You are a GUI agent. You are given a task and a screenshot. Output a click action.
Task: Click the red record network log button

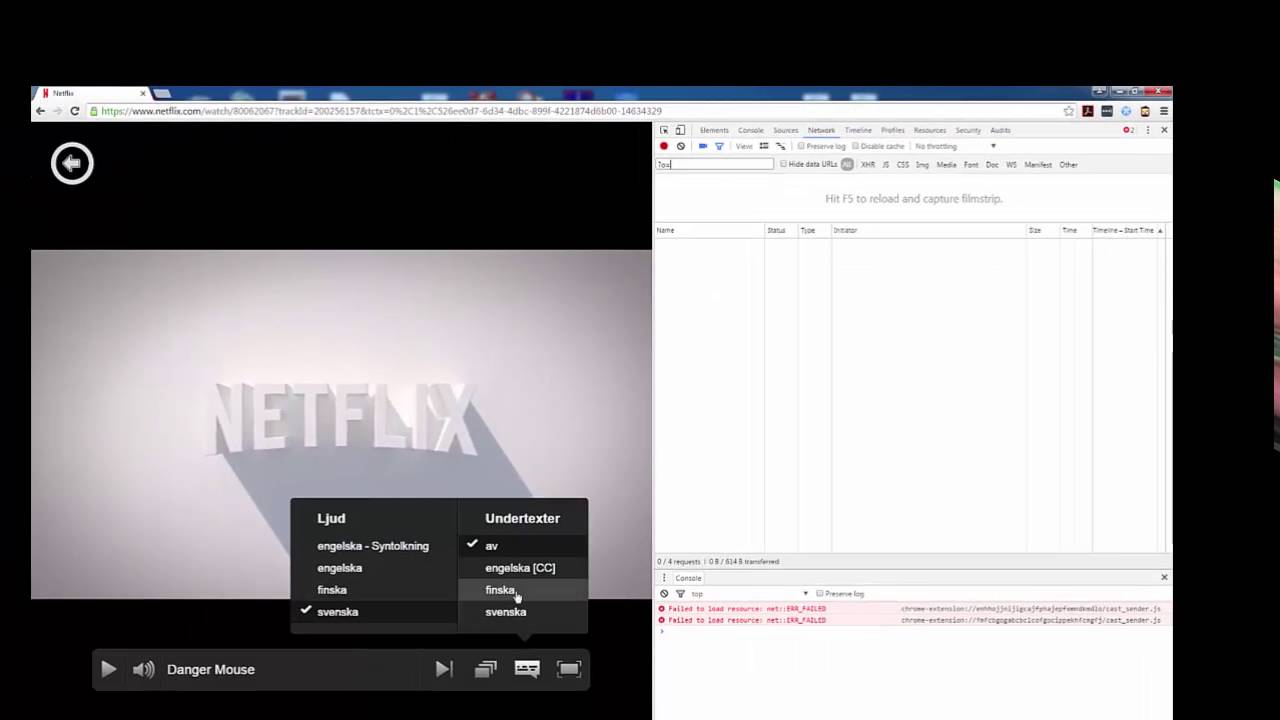click(x=664, y=146)
